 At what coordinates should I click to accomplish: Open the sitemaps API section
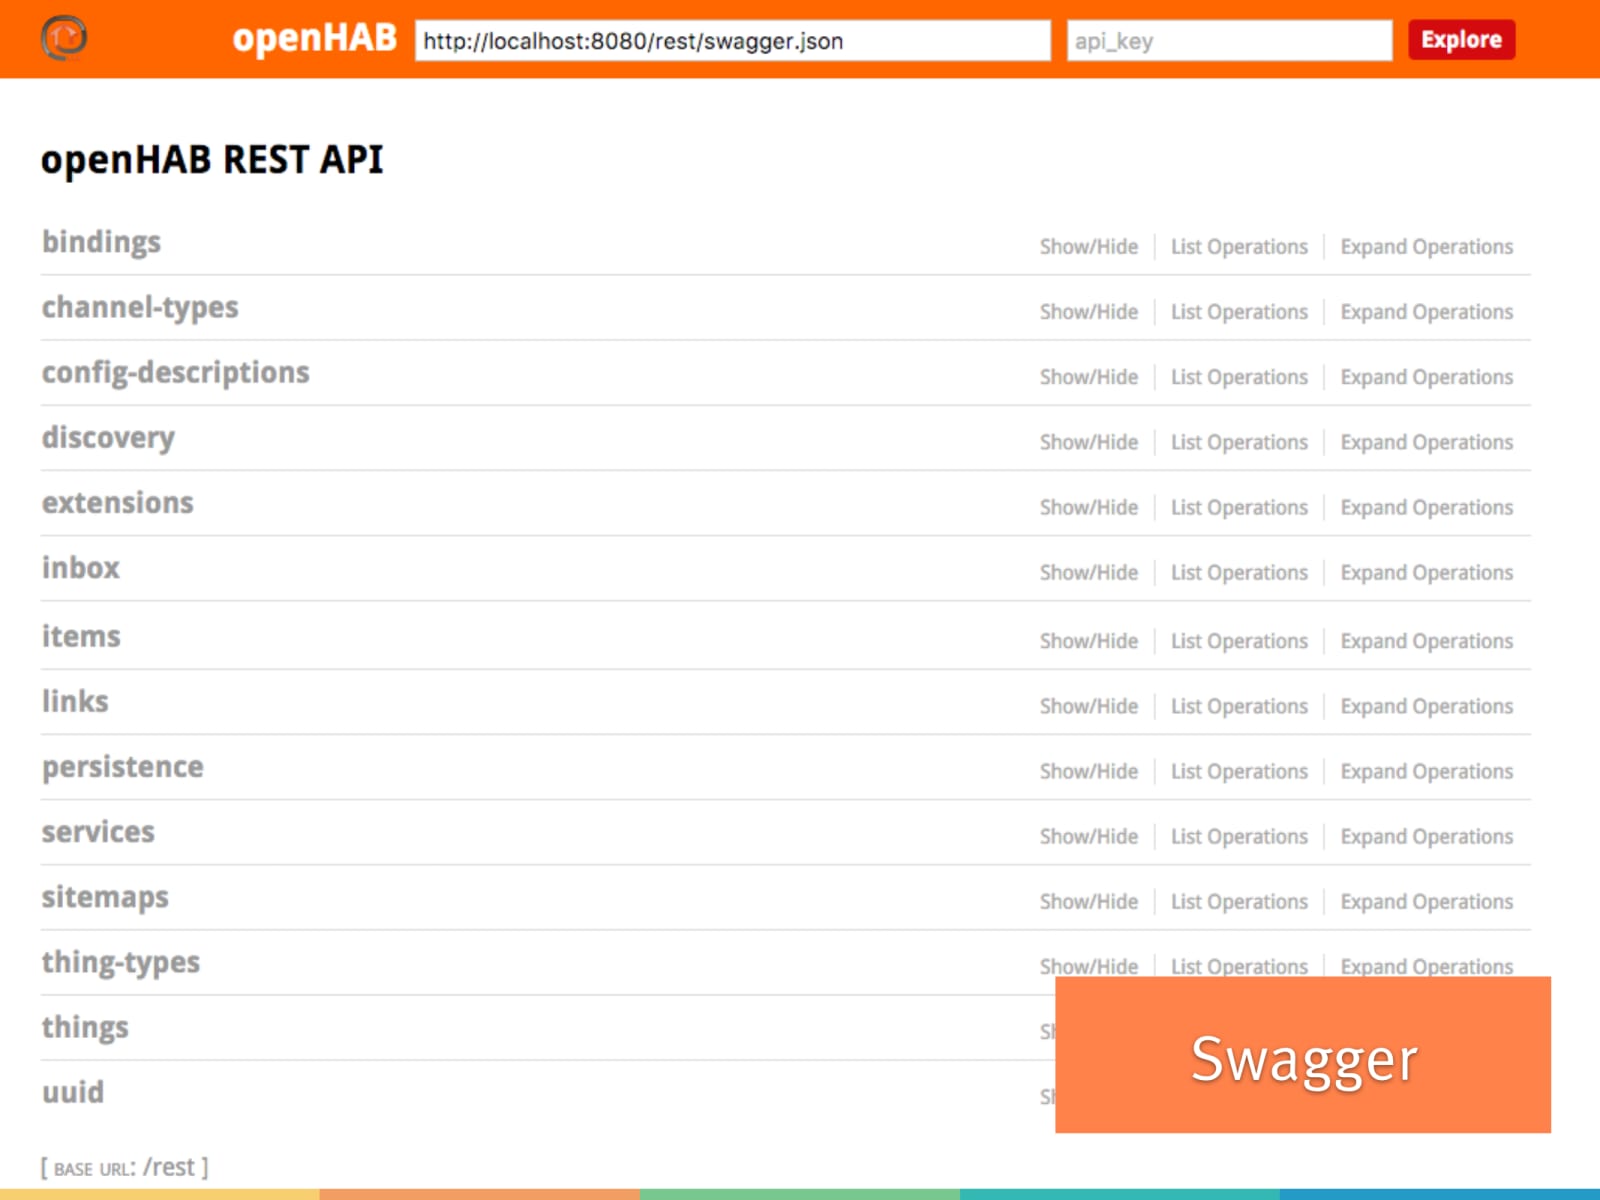coord(105,898)
